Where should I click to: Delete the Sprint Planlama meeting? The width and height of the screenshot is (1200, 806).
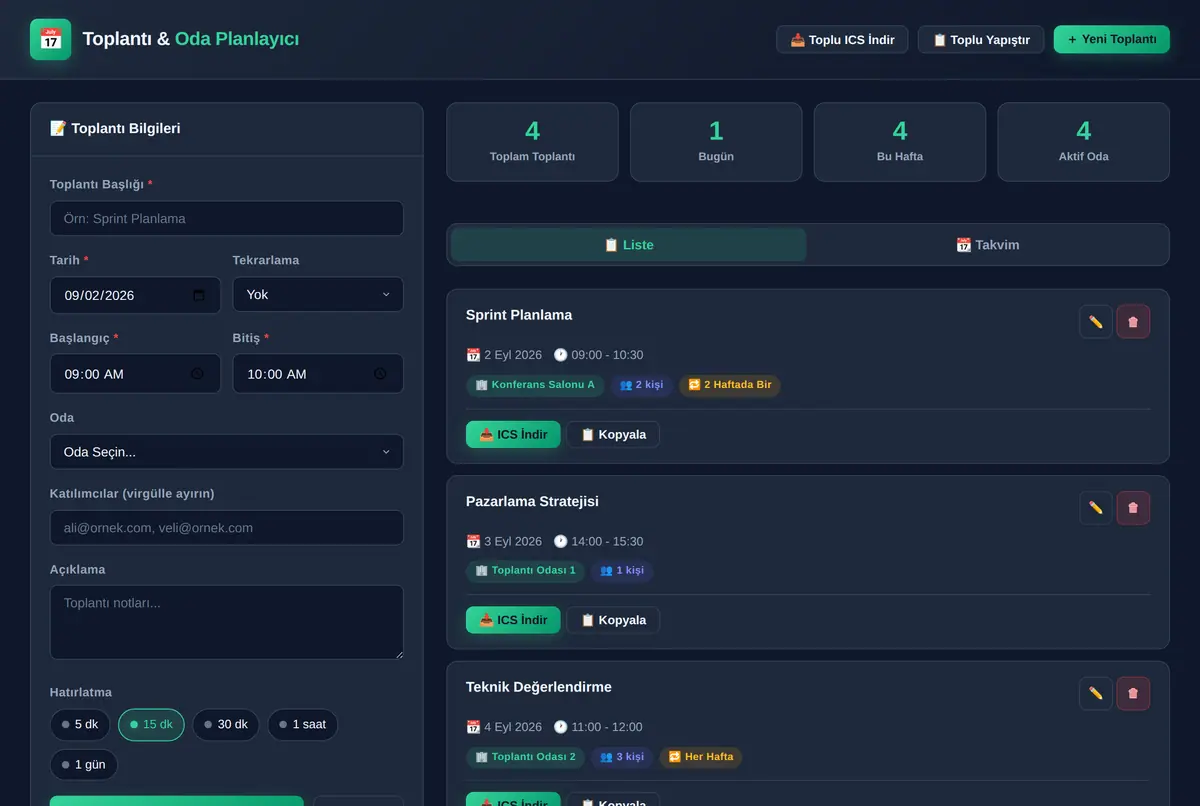tap(1133, 322)
